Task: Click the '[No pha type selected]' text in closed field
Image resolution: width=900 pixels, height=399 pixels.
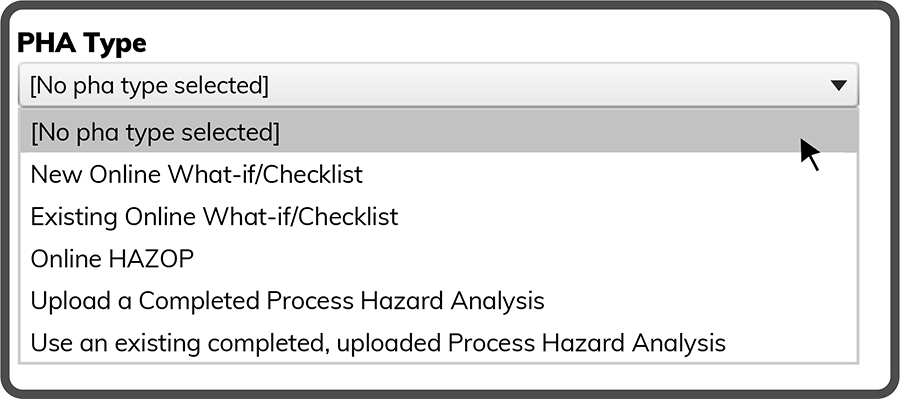Action: click(x=149, y=86)
